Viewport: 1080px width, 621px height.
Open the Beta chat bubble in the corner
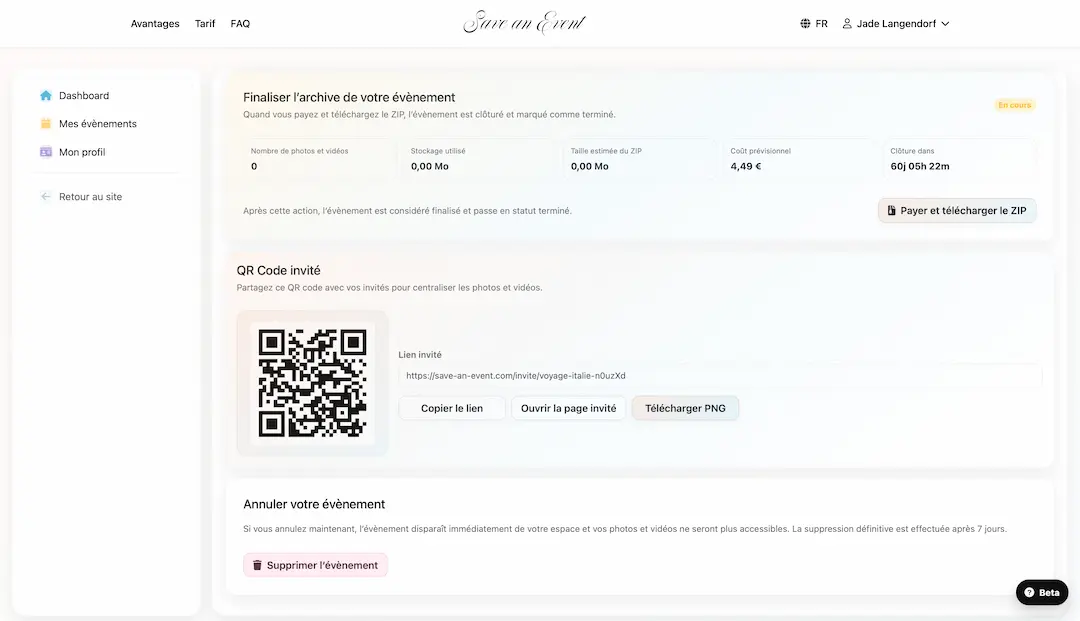tap(1041, 592)
